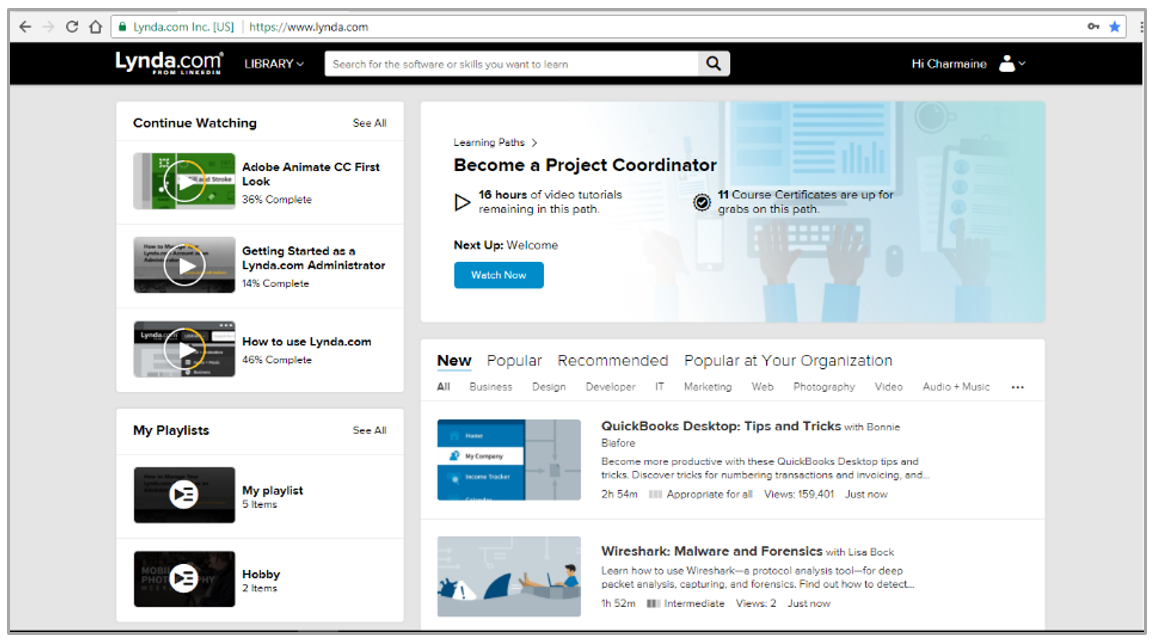Play the How to use Lynda.com video

click(x=184, y=349)
